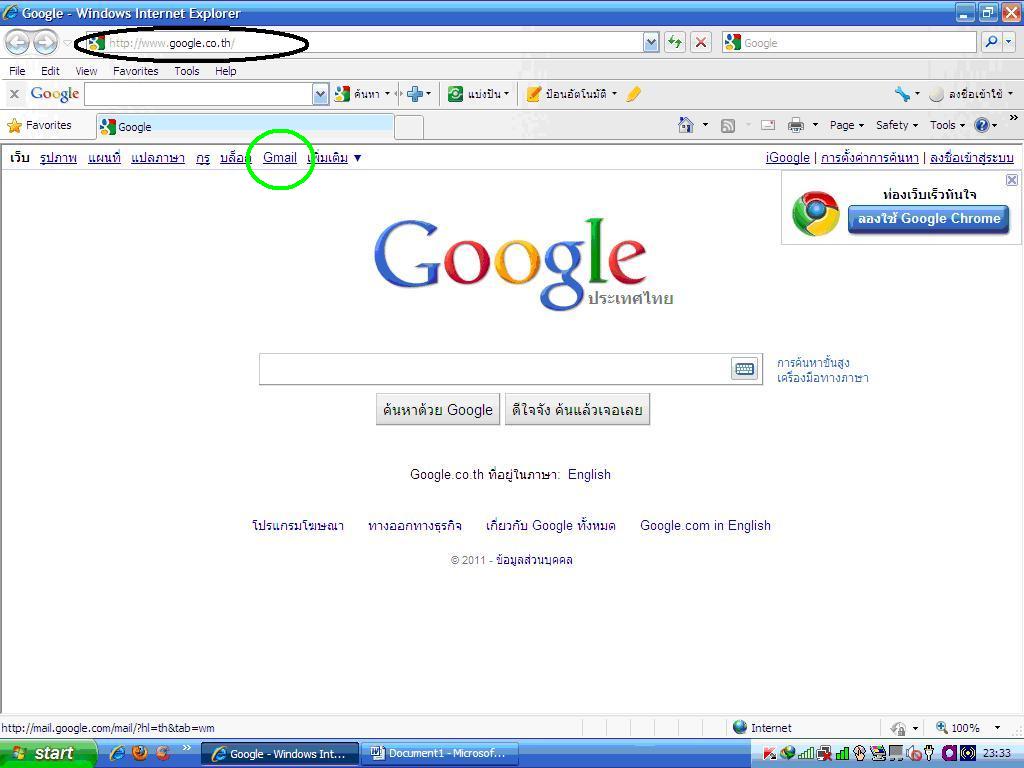Click the English language link

tap(589, 474)
